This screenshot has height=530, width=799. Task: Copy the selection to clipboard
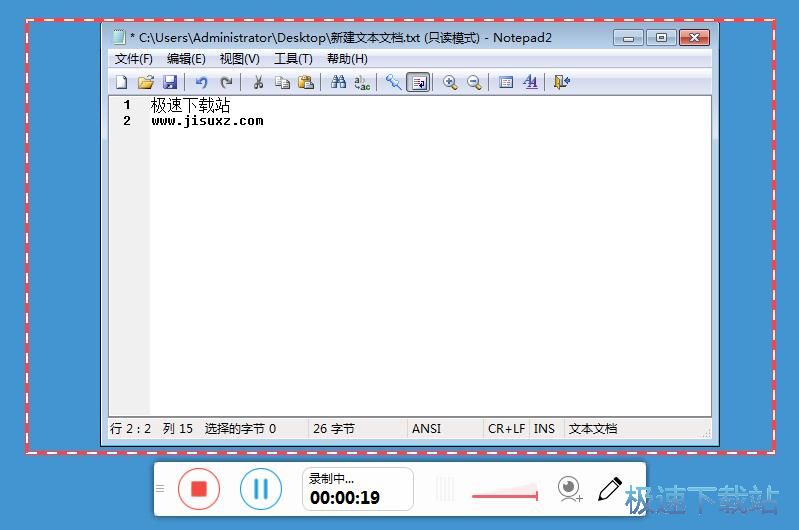pos(282,82)
